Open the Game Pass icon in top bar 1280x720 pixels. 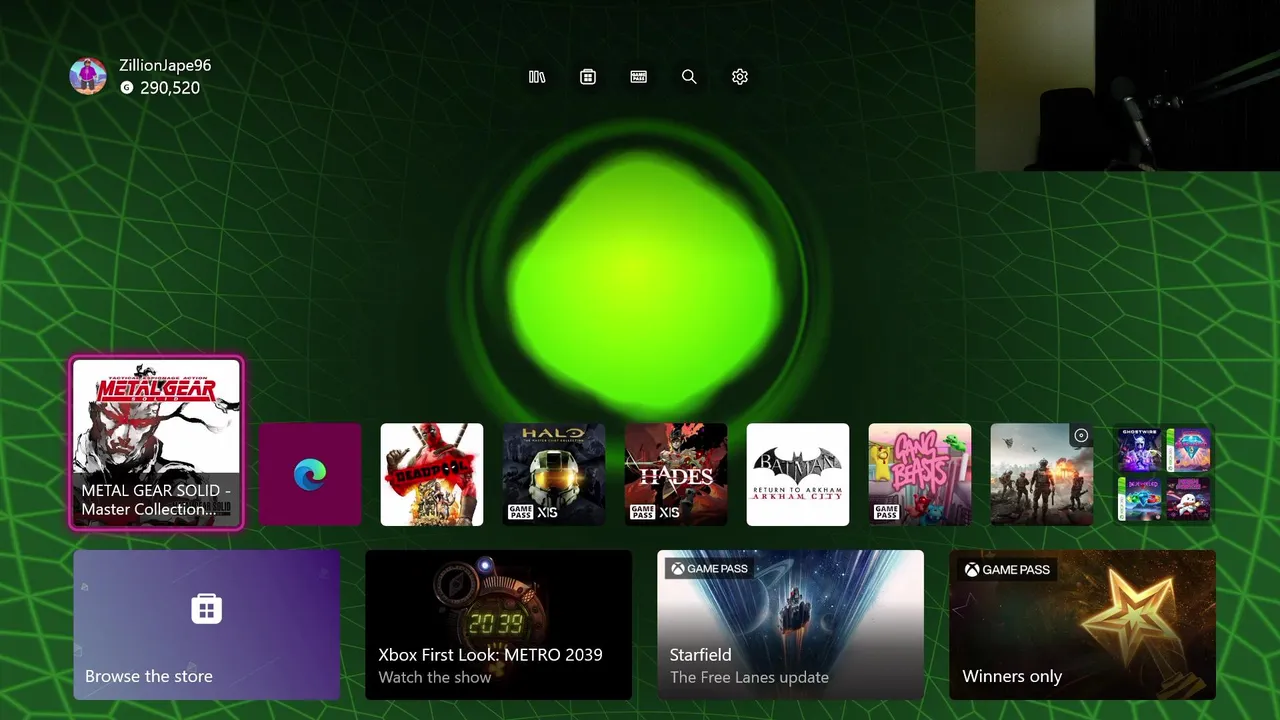(x=639, y=77)
